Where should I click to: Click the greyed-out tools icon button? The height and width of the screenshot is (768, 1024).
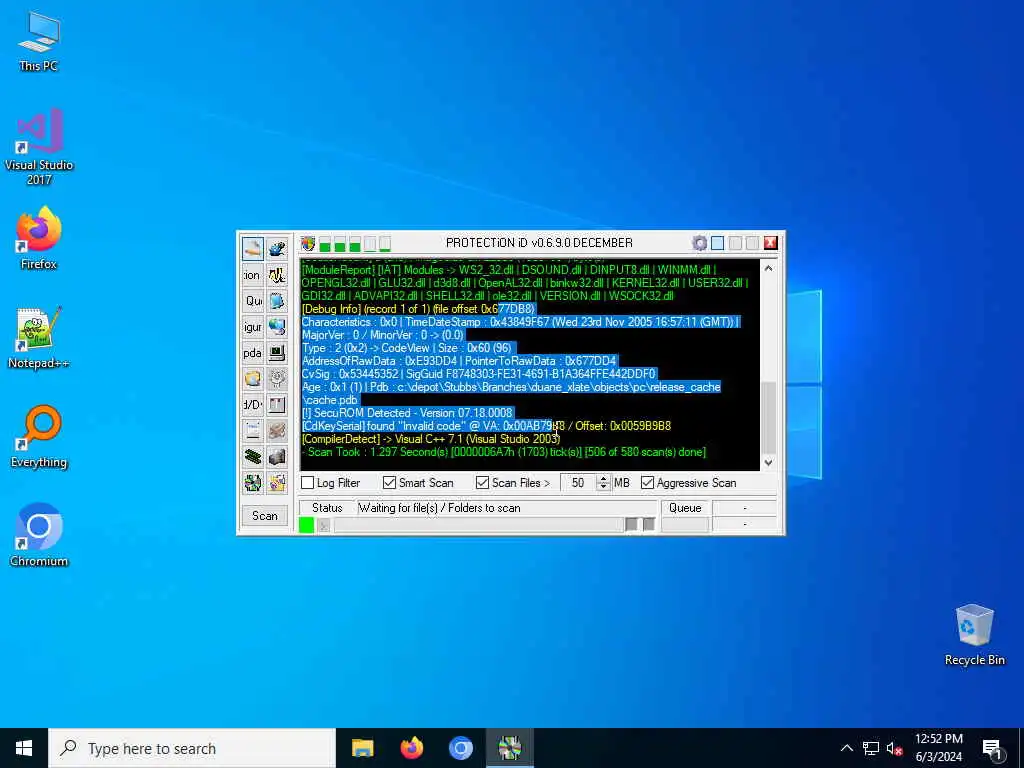277,430
